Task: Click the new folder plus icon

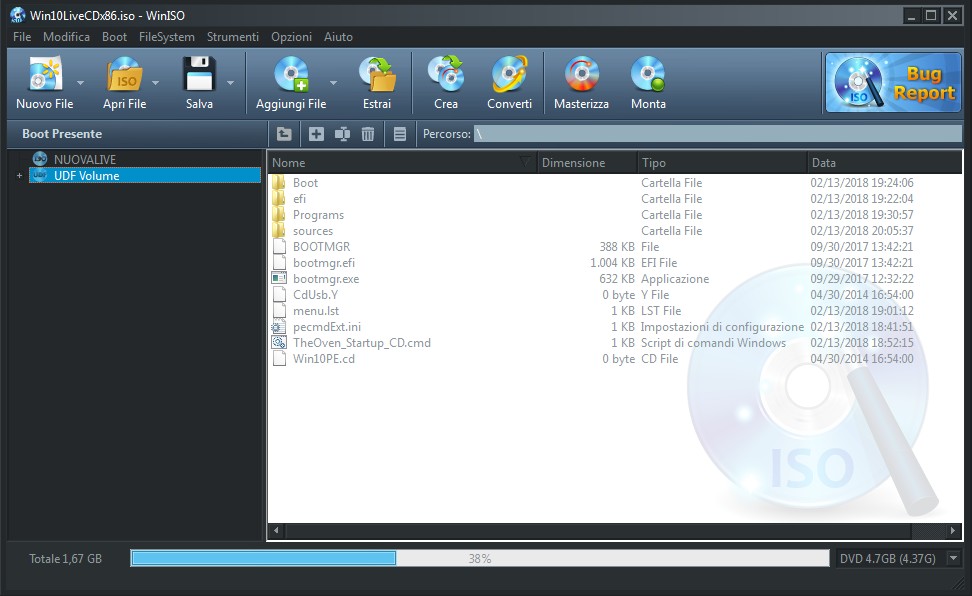Action: click(x=316, y=133)
